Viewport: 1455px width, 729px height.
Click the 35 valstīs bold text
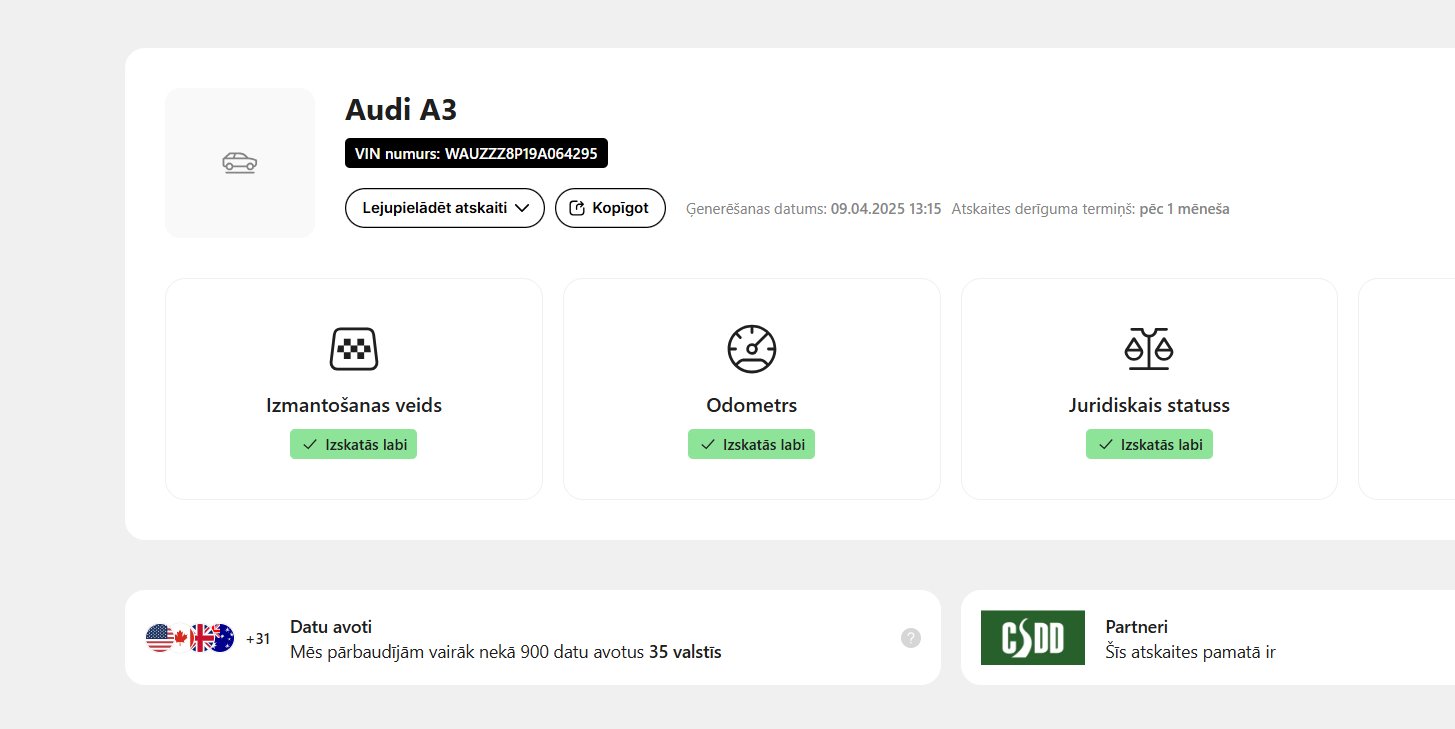[x=685, y=652]
